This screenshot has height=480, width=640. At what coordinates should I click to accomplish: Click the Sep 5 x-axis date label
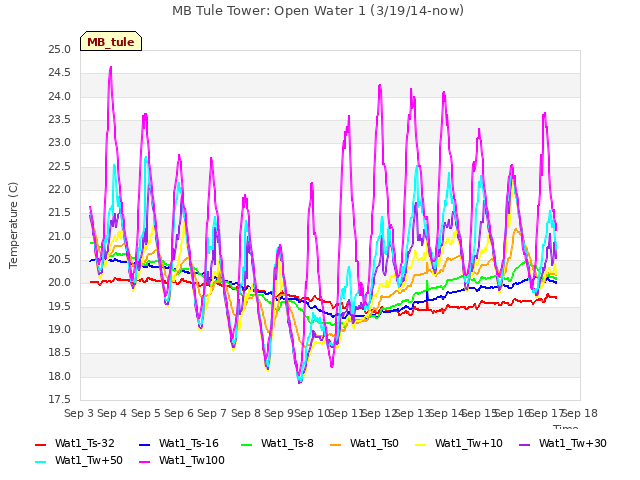tap(145, 413)
